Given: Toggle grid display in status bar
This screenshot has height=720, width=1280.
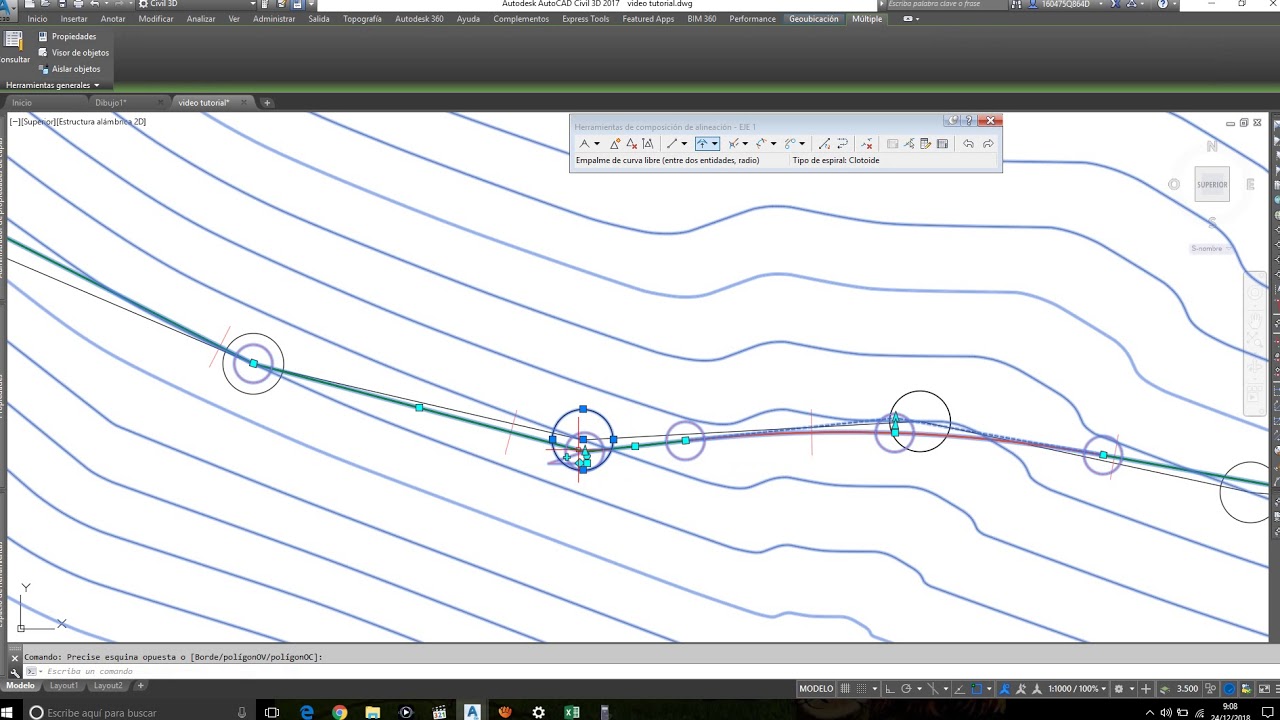Looking at the screenshot, I should pyautogui.click(x=845, y=688).
